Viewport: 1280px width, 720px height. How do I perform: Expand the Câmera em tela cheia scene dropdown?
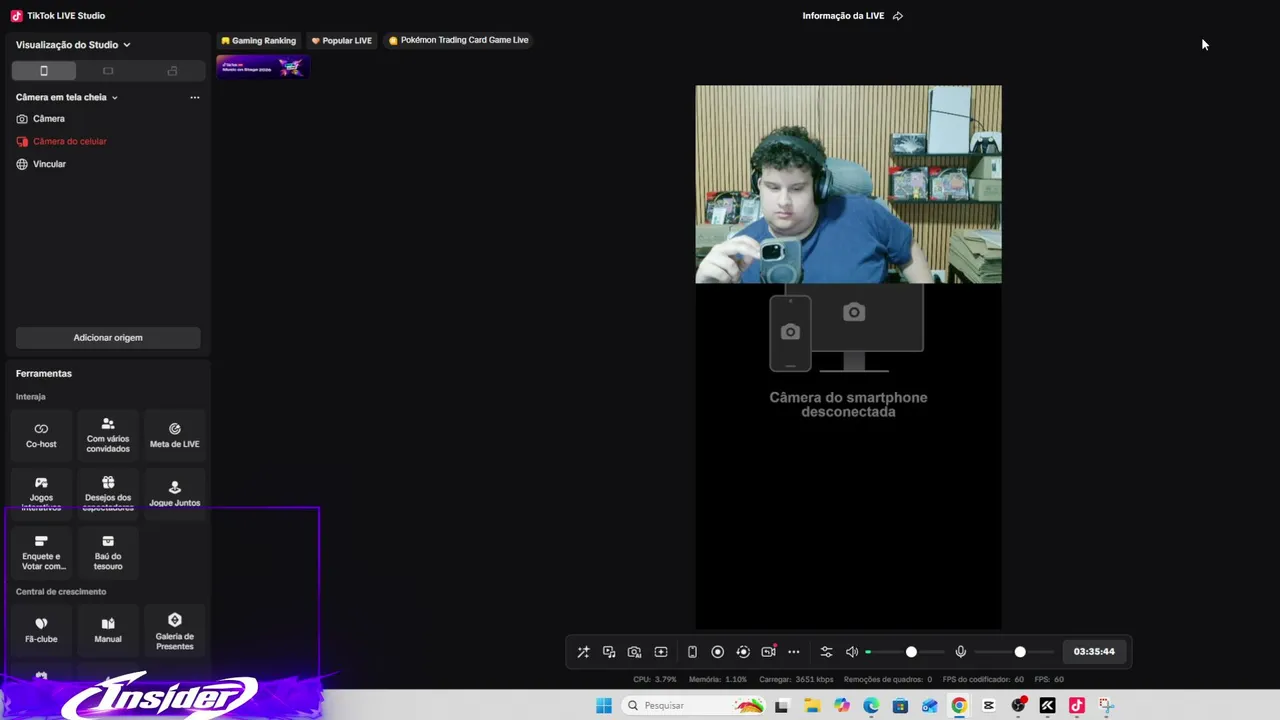pos(67,98)
